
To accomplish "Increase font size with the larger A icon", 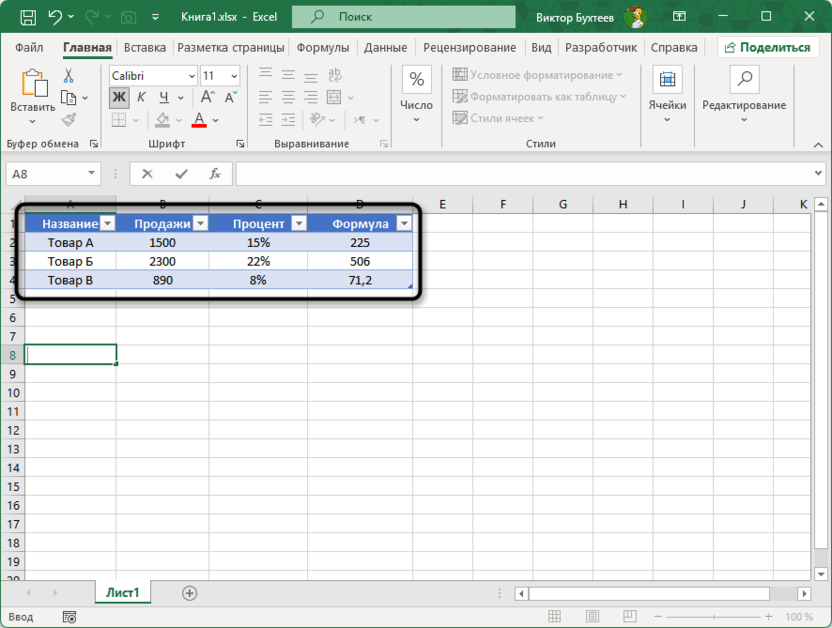I will tap(208, 97).
